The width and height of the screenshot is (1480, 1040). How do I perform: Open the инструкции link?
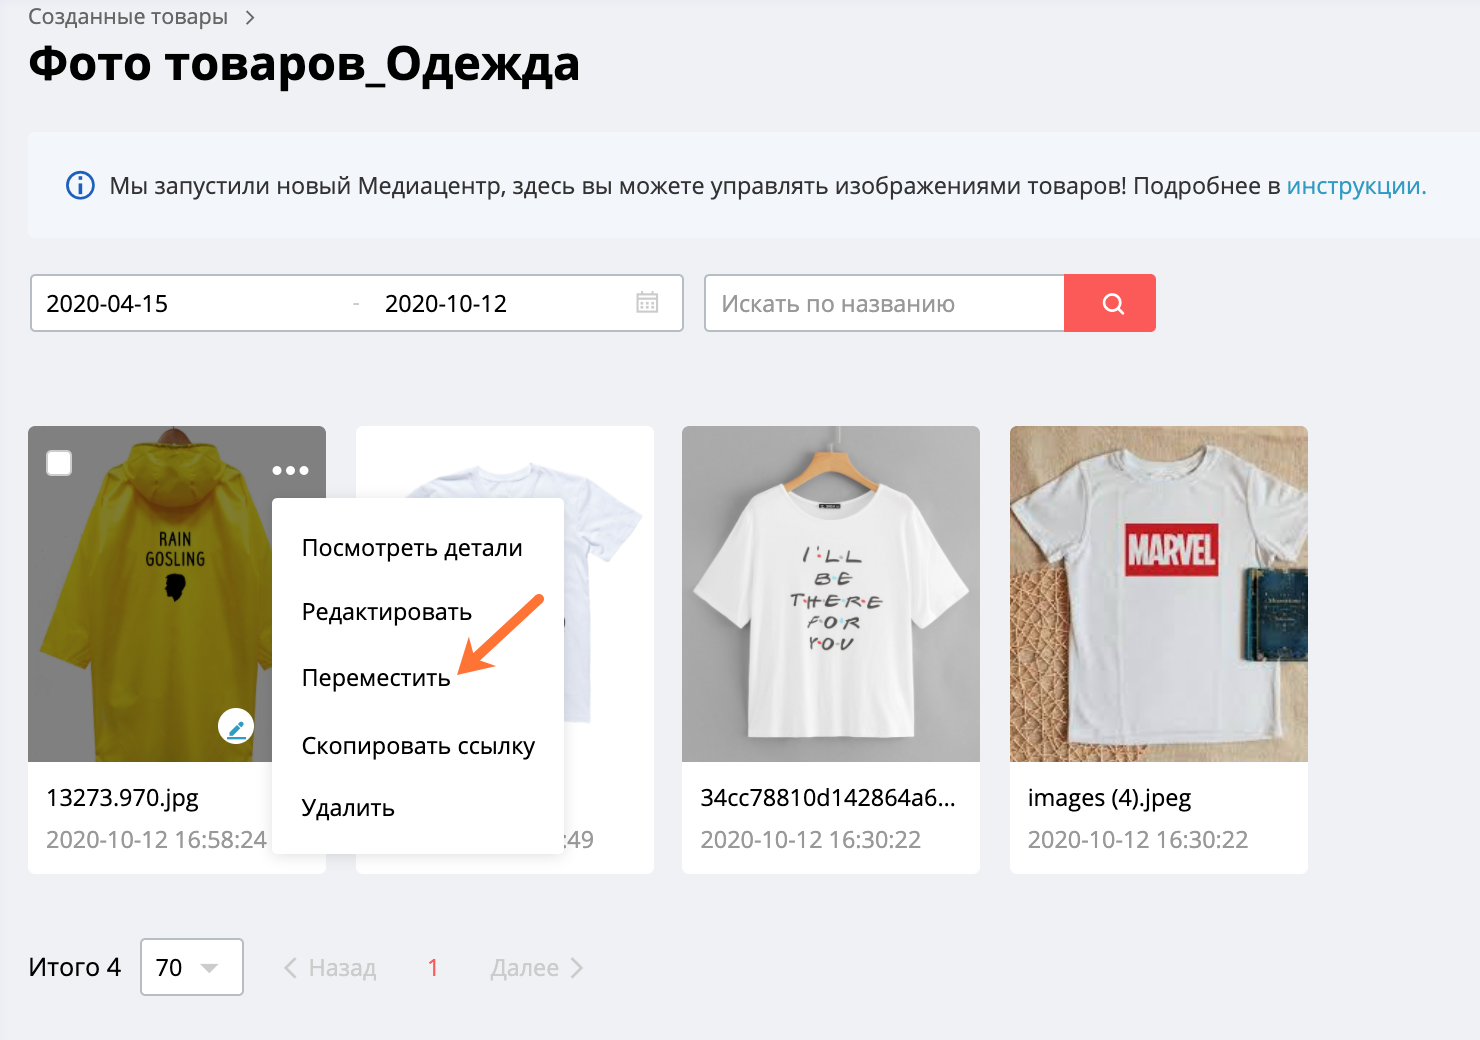coord(1356,186)
